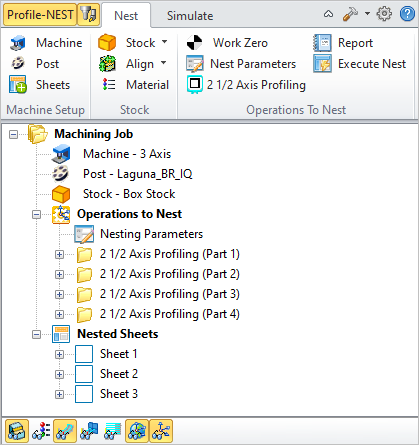
Task: Open the Machine setup icon
Action: click(x=17, y=43)
